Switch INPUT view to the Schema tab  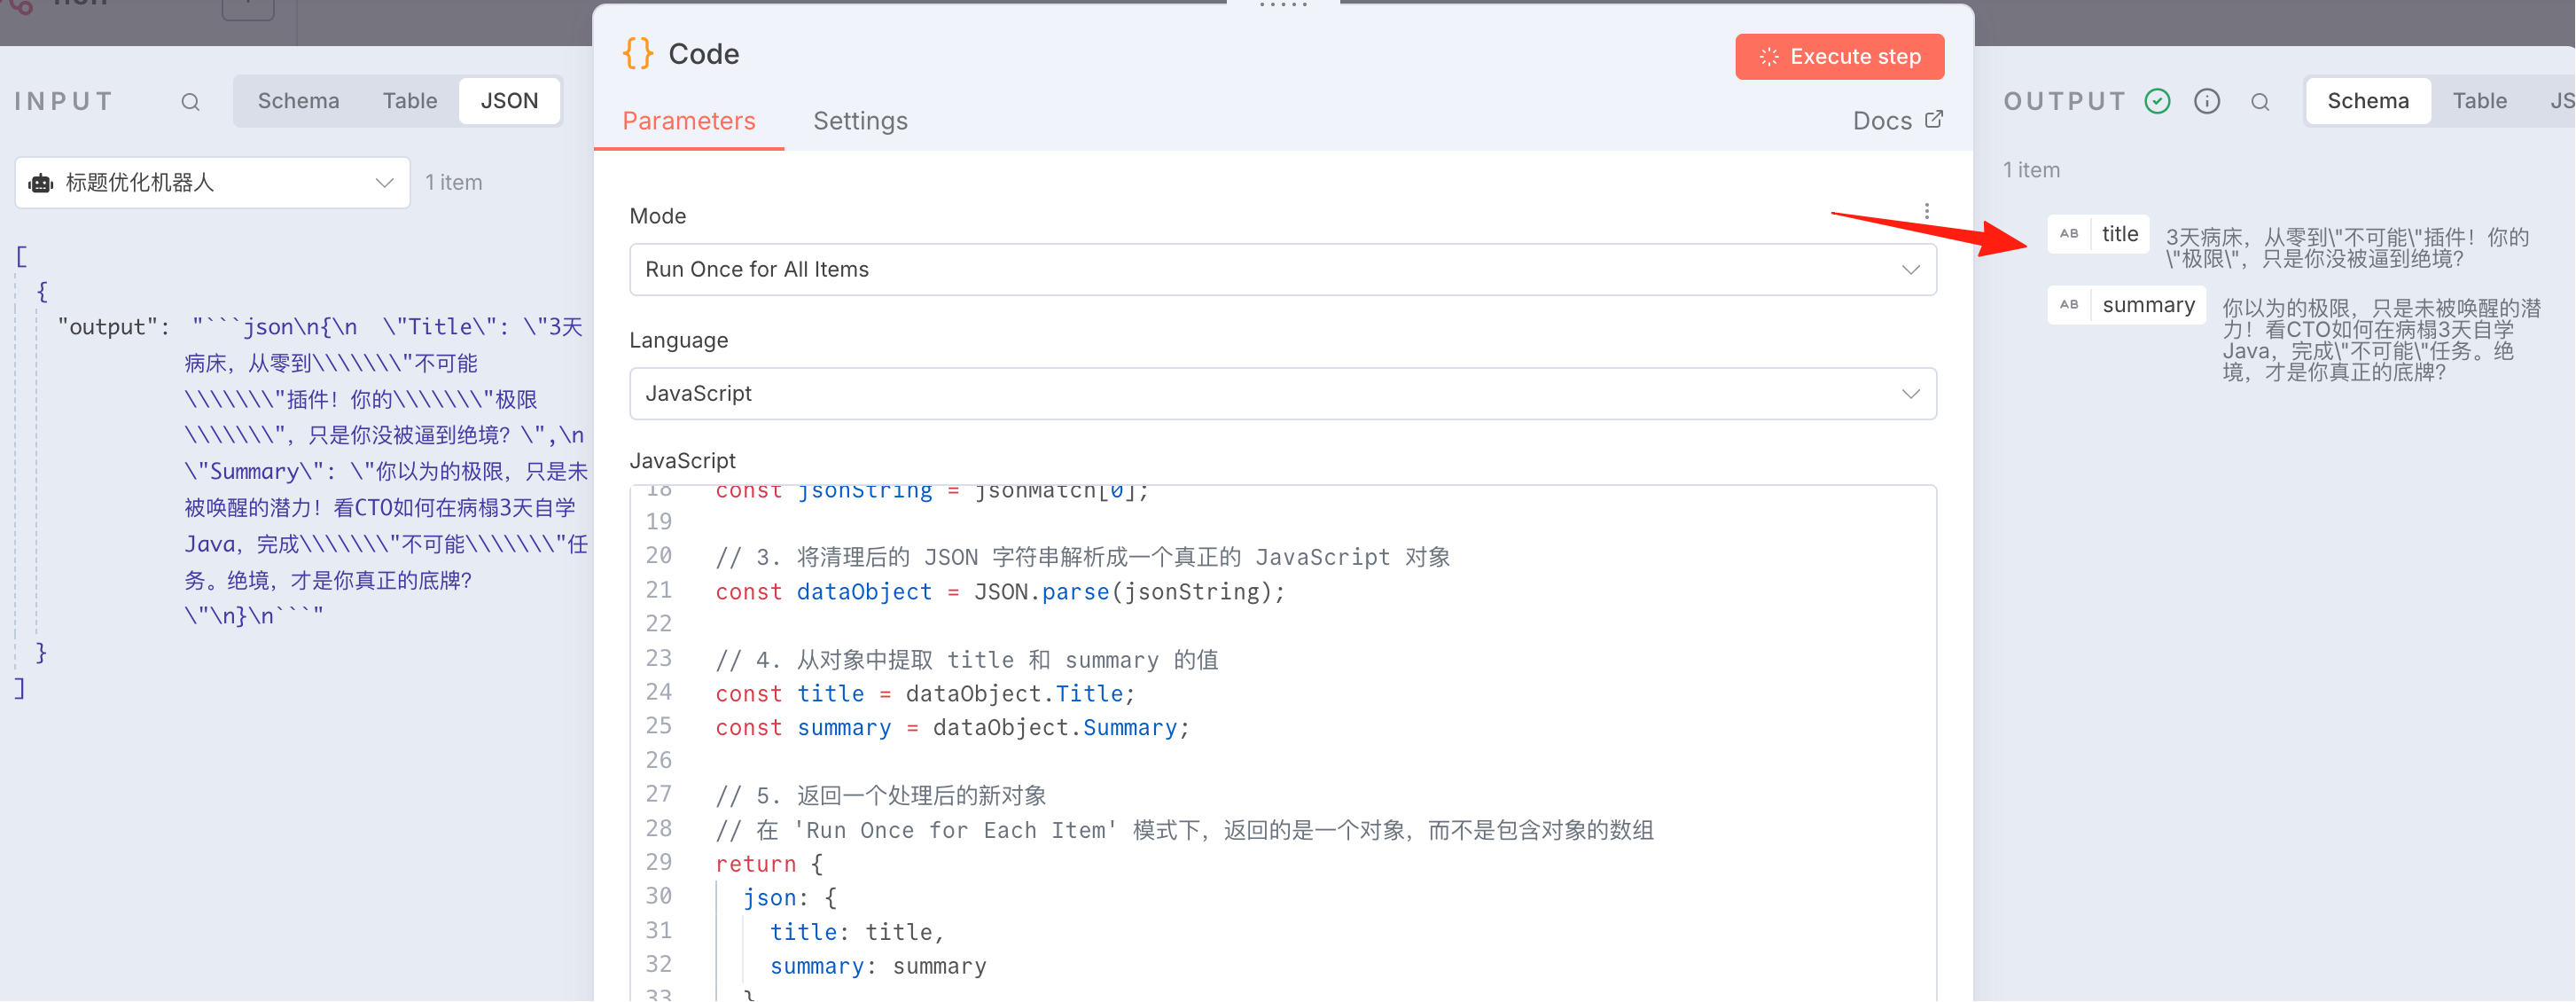(x=298, y=101)
